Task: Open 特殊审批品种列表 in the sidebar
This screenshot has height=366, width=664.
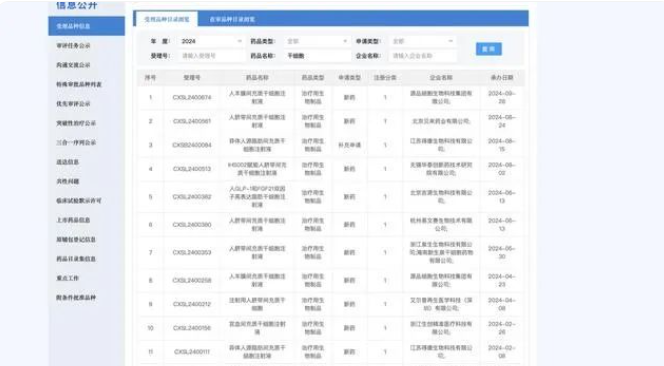Action: pyautogui.click(x=79, y=84)
